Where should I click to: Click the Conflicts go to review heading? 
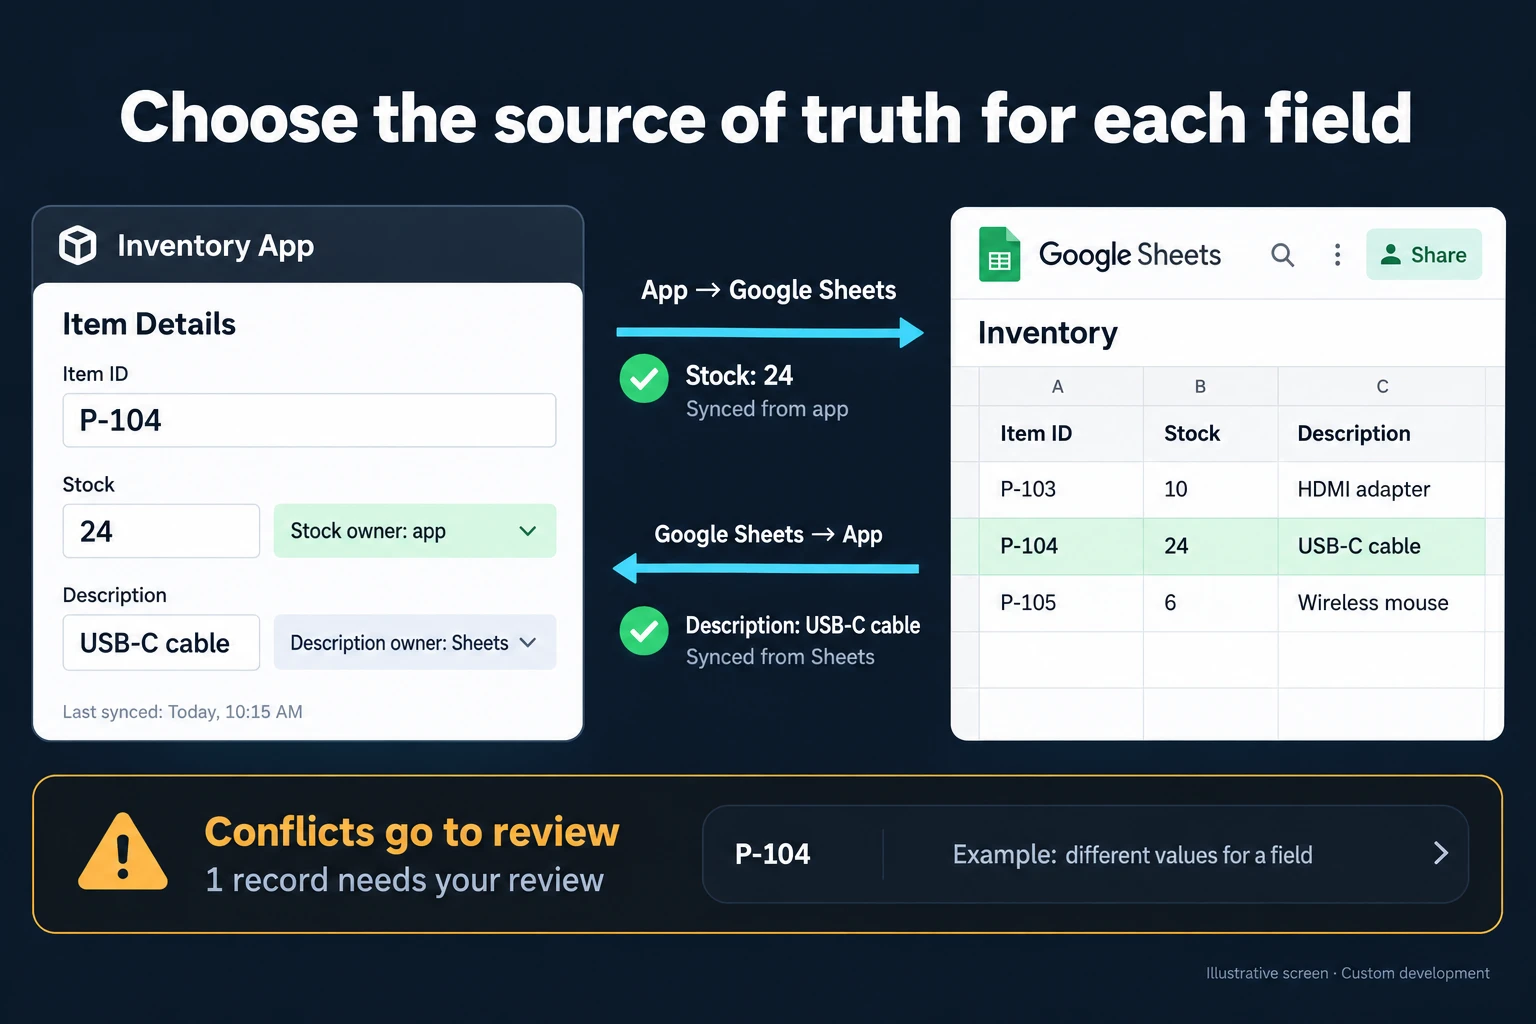pos(412,832)
